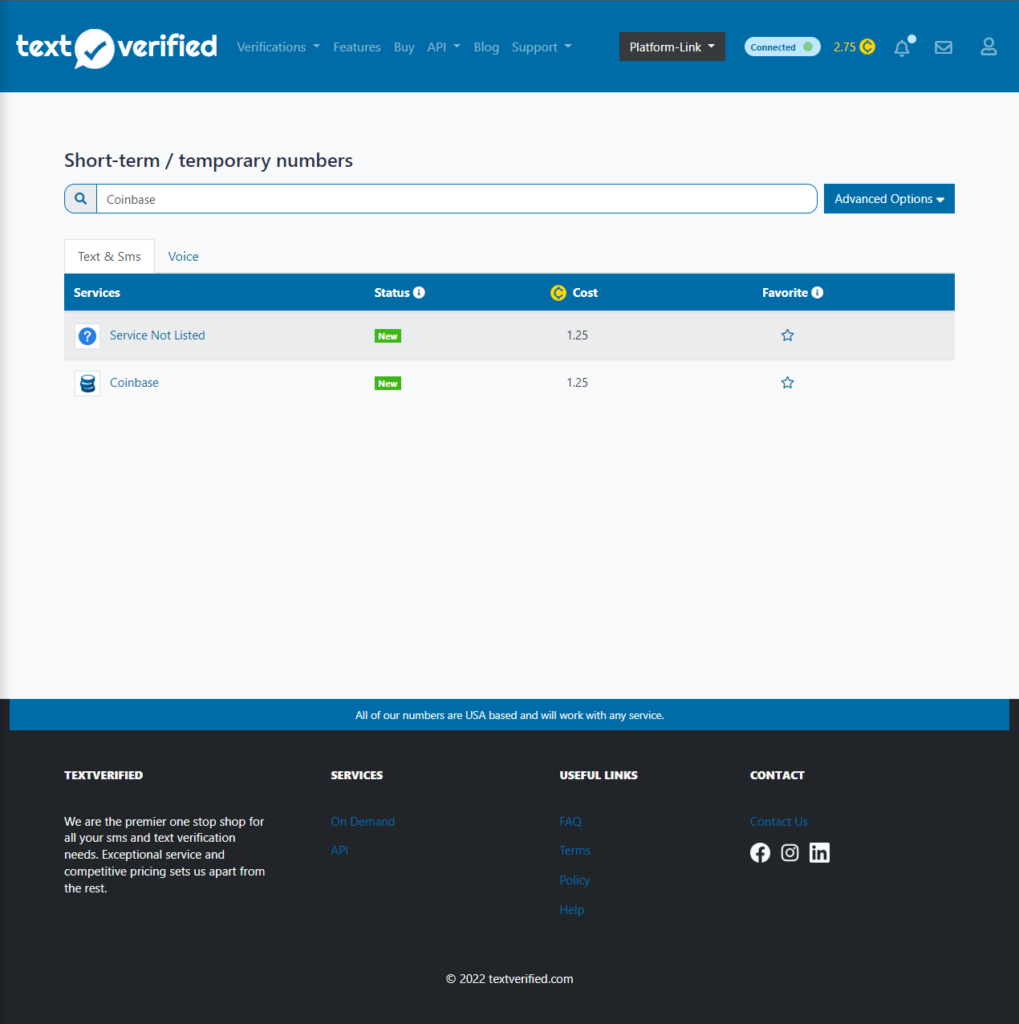Open the notifications bell

coord(903,47)
